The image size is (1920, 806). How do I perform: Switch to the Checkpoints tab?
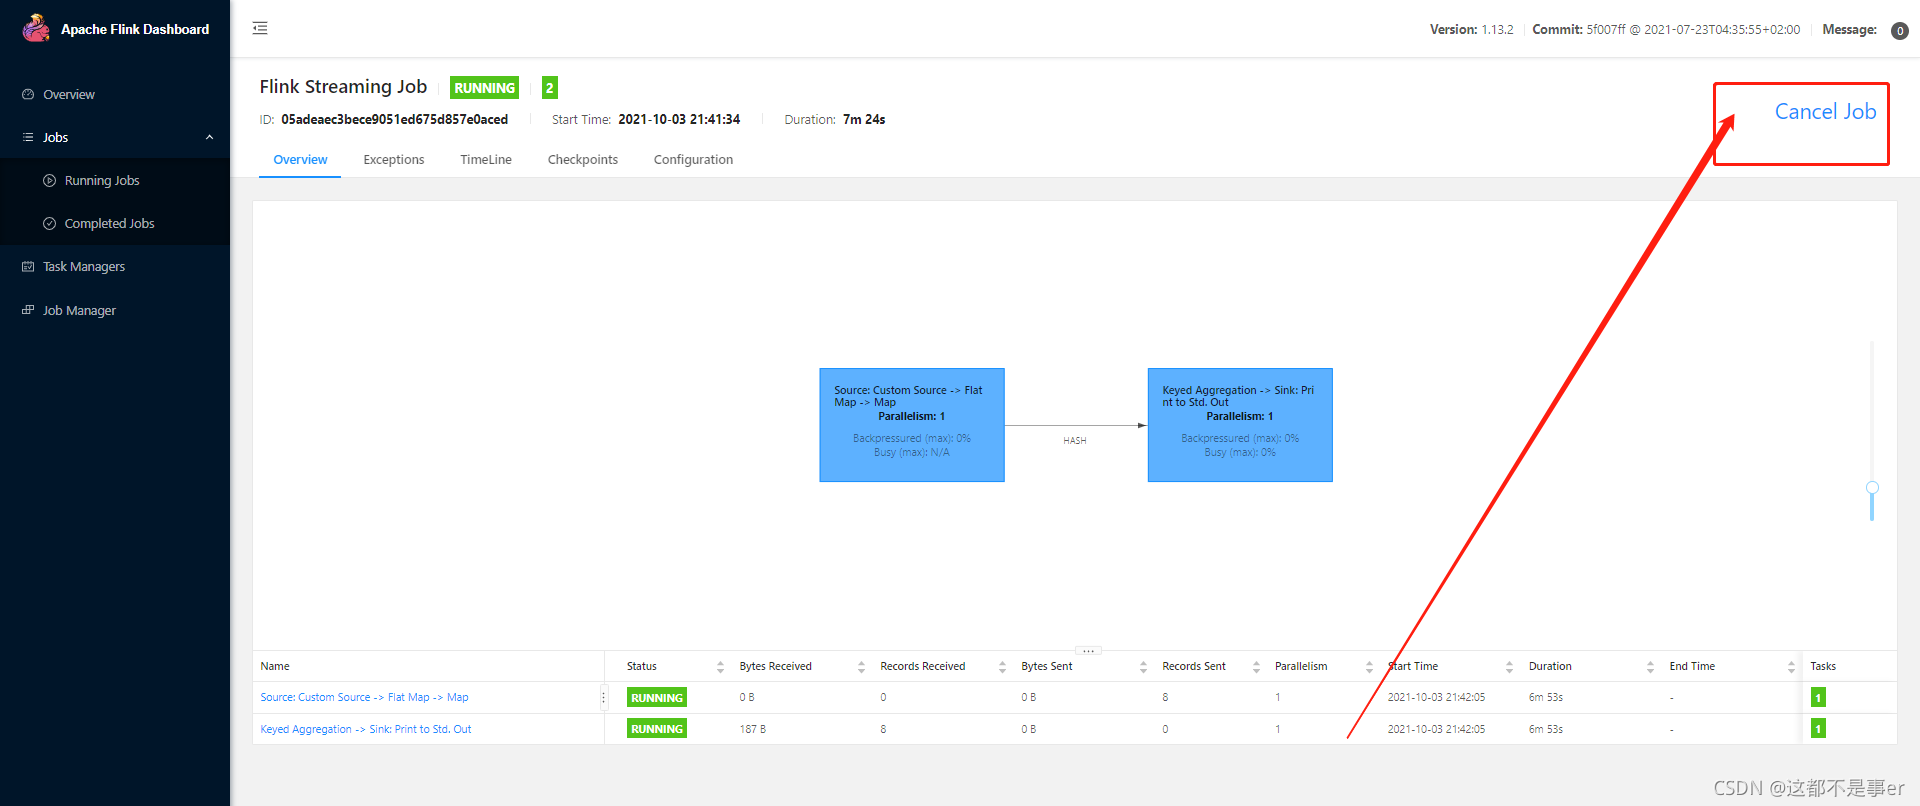point(583,159)
